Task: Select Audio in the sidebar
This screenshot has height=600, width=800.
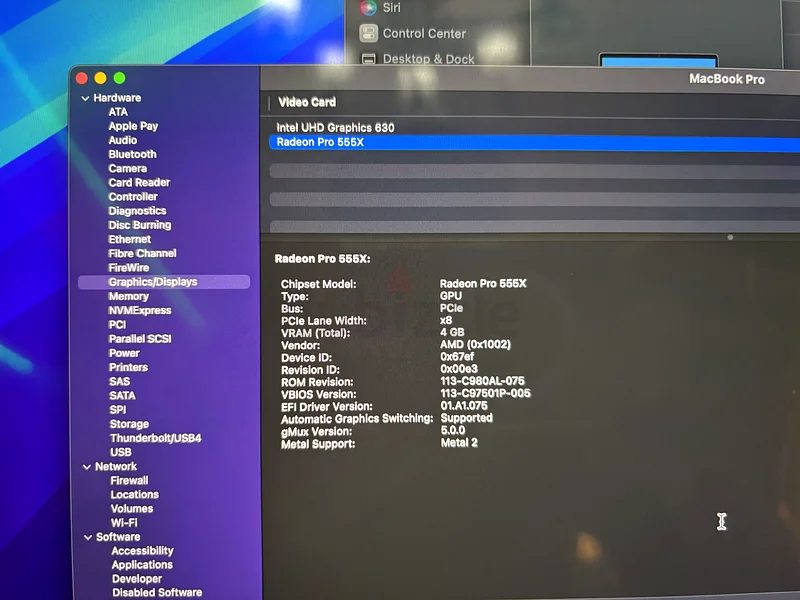Action: coord(122,140)
